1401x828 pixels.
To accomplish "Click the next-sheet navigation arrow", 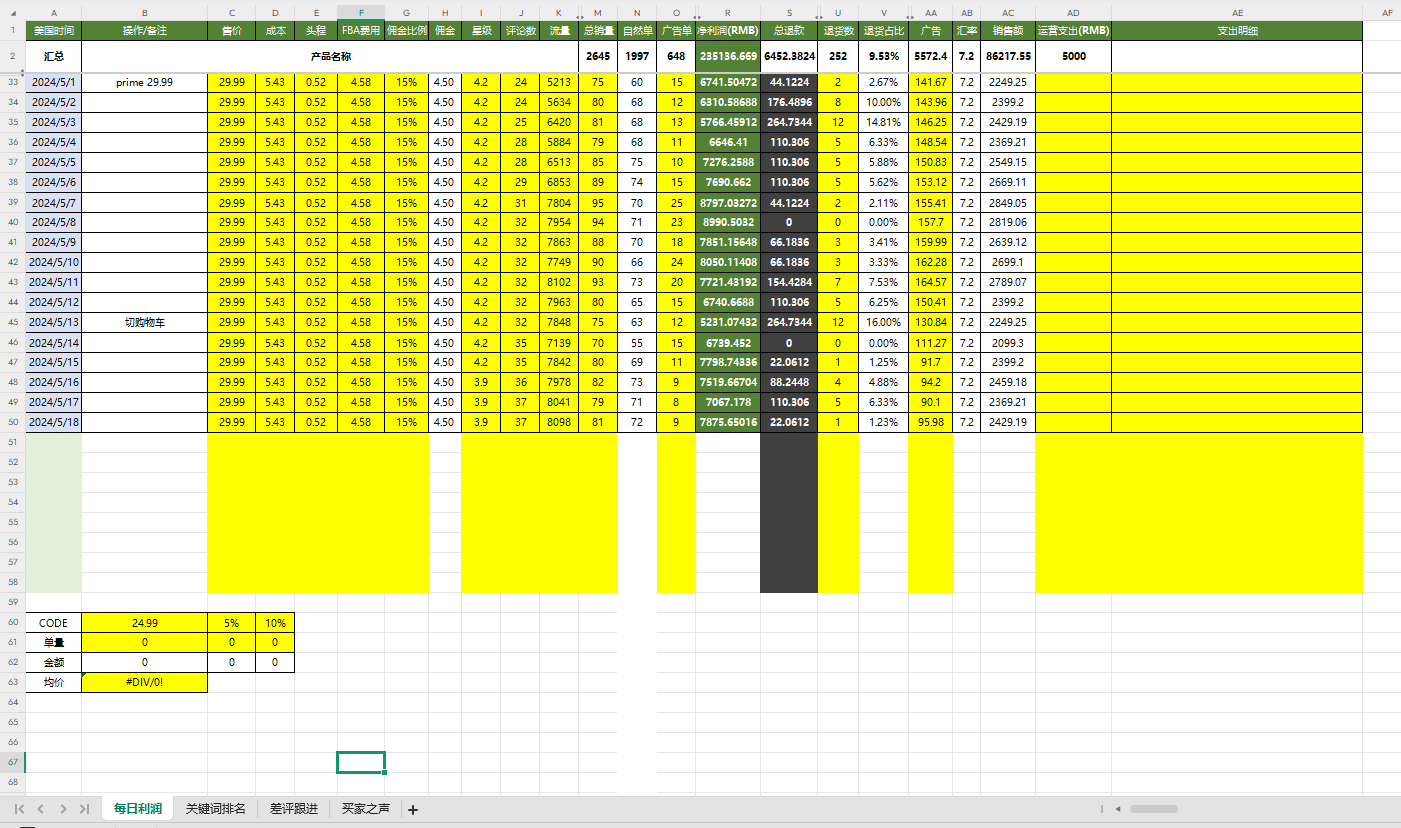I will pos(63,809).
